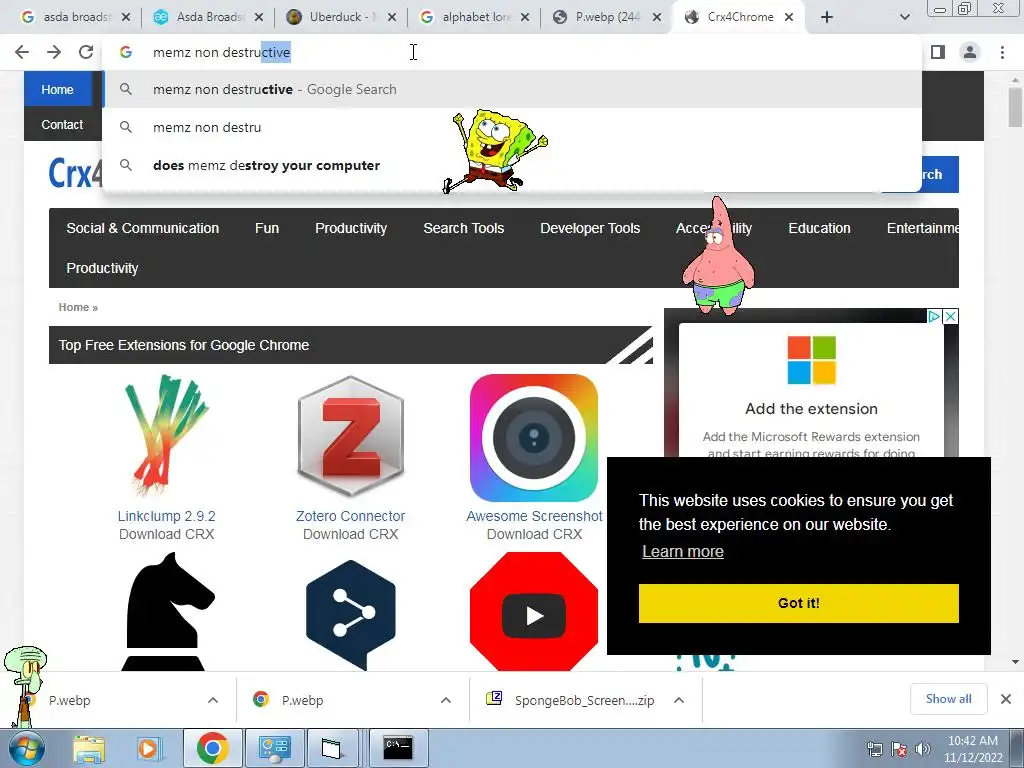Viewport: 1024px width, 768px height.
Task: Click the Chrome taskbar icon
Action: click(212, 748)
